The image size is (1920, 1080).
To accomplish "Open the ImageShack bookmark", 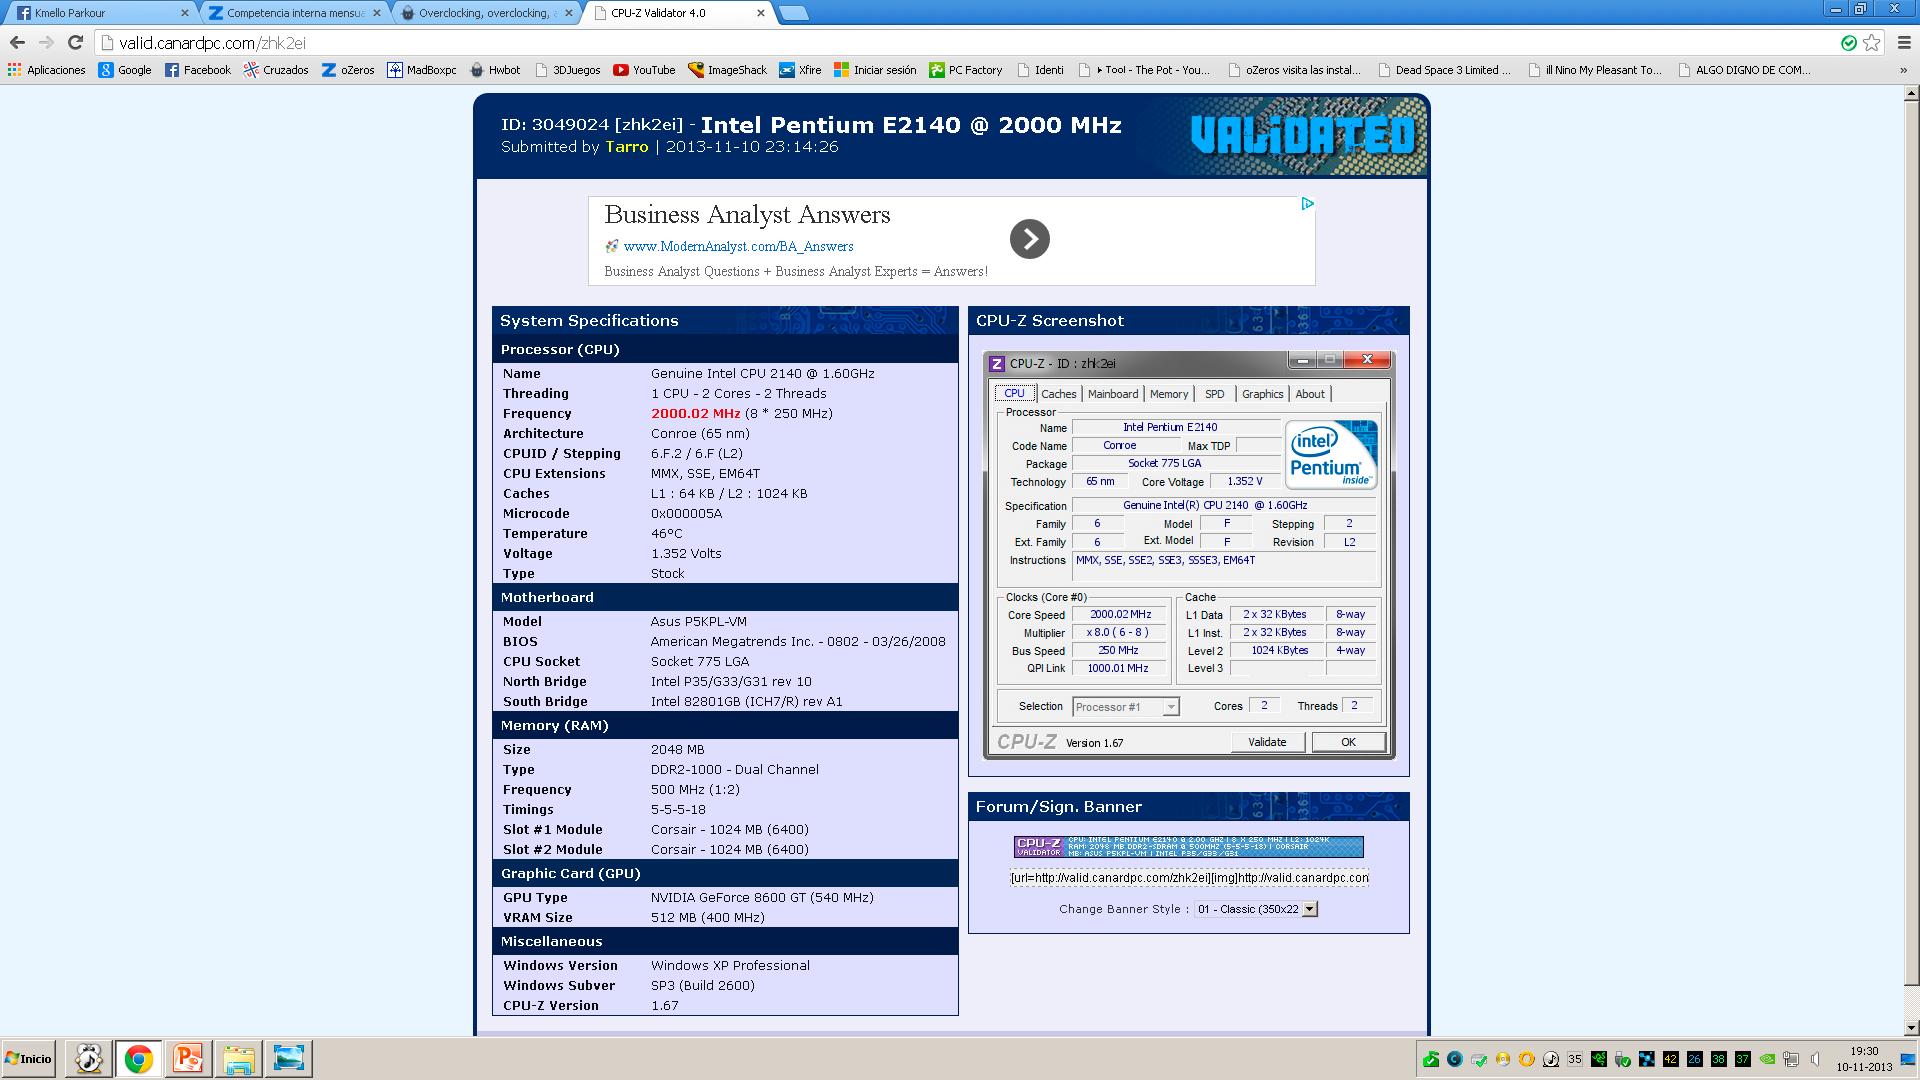I will (x=727, y=70).
